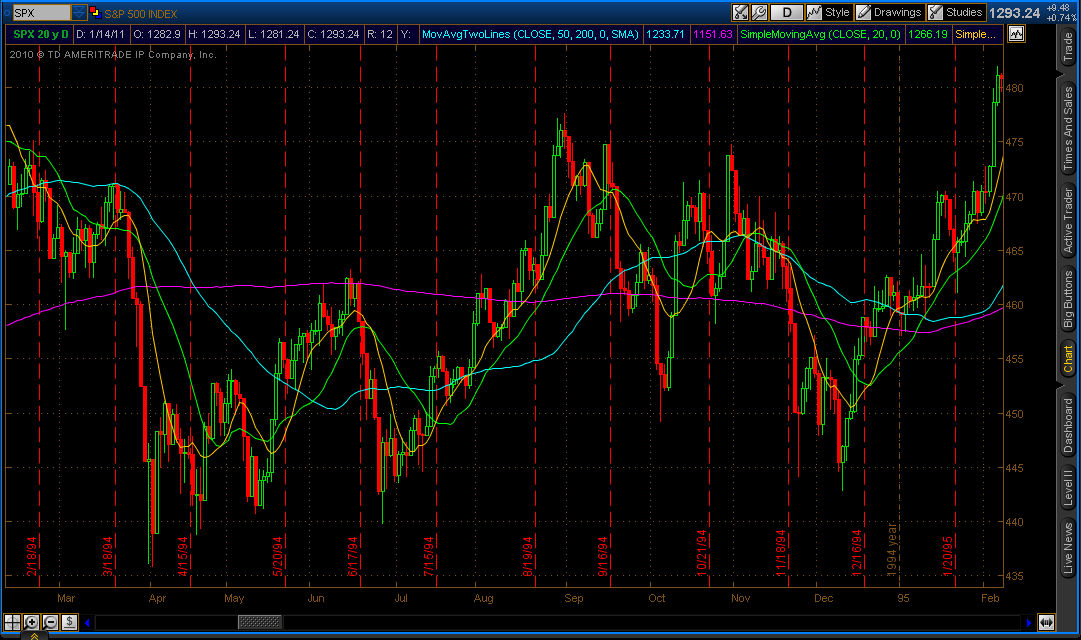This screenshot has height=640, width=1081.
Task: Click the Sep label on time axis
Action: click(x=574, y=598)
